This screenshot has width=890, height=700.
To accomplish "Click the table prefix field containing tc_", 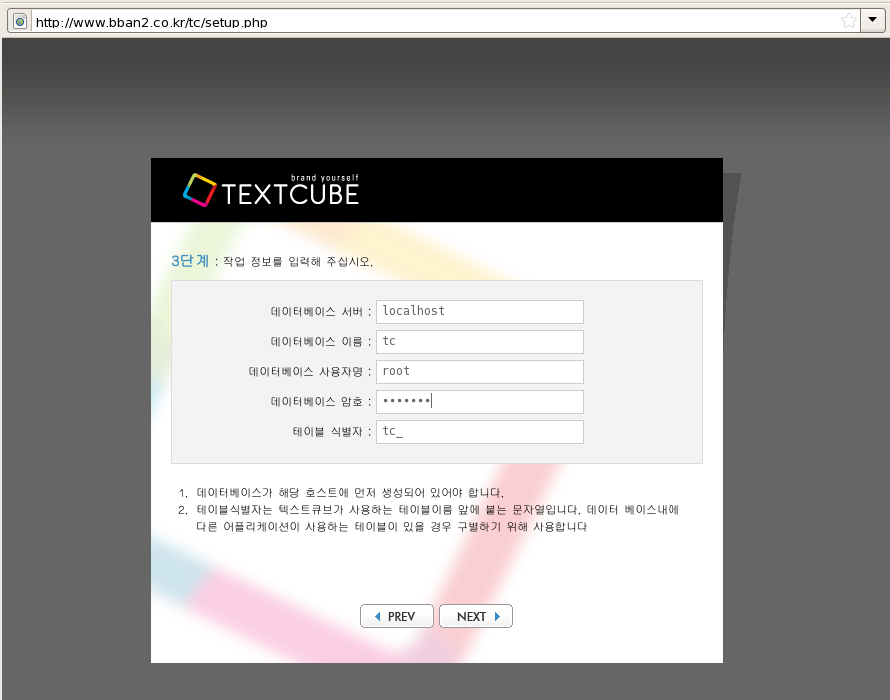I will click(480, 432).
